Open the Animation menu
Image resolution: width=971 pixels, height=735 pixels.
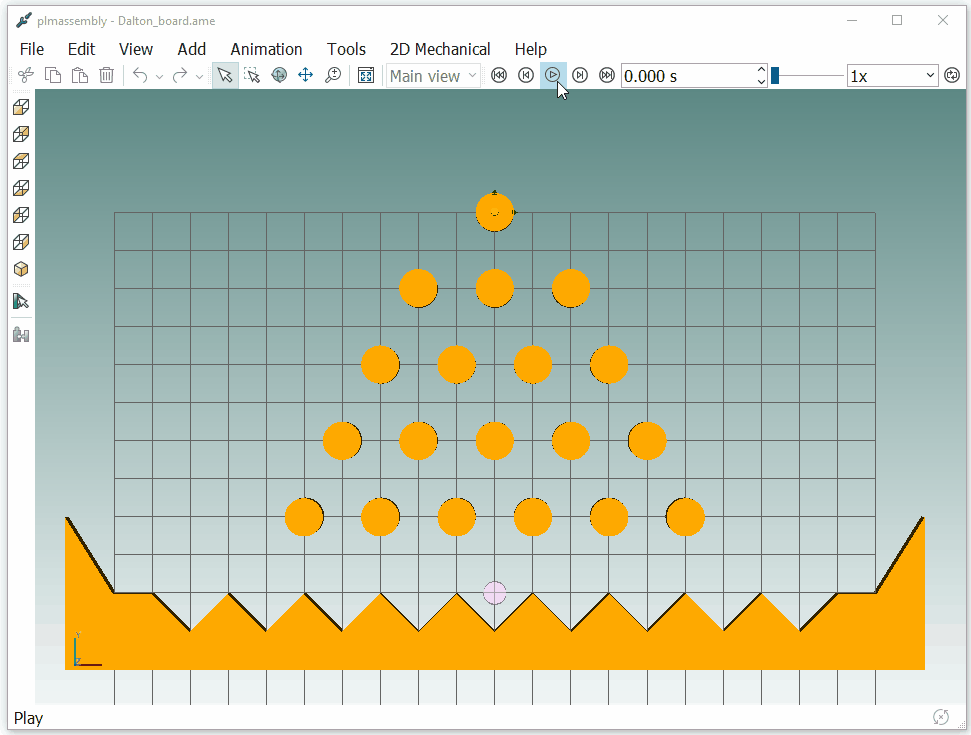(x=266, y=48)
